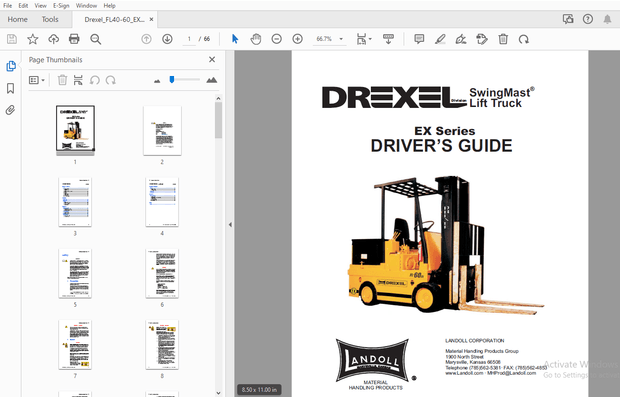The height and width of the screenshot is (397, 620).
Task: Open the E-Sign menu
Action: [61, 6]
